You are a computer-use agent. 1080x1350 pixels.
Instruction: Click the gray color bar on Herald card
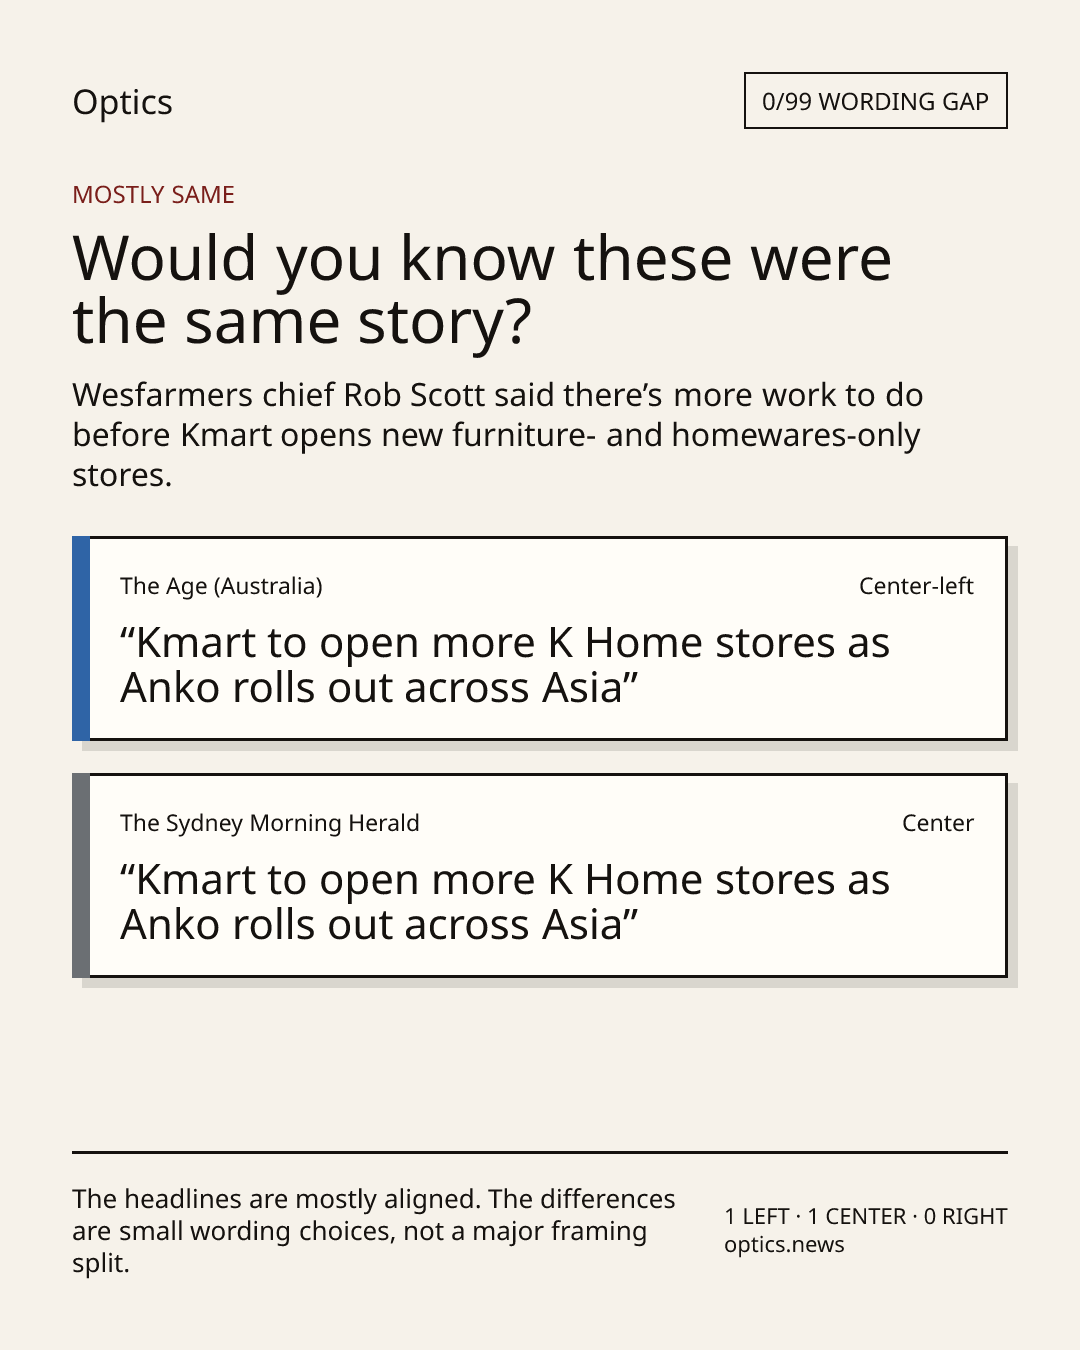coord(81,876)
